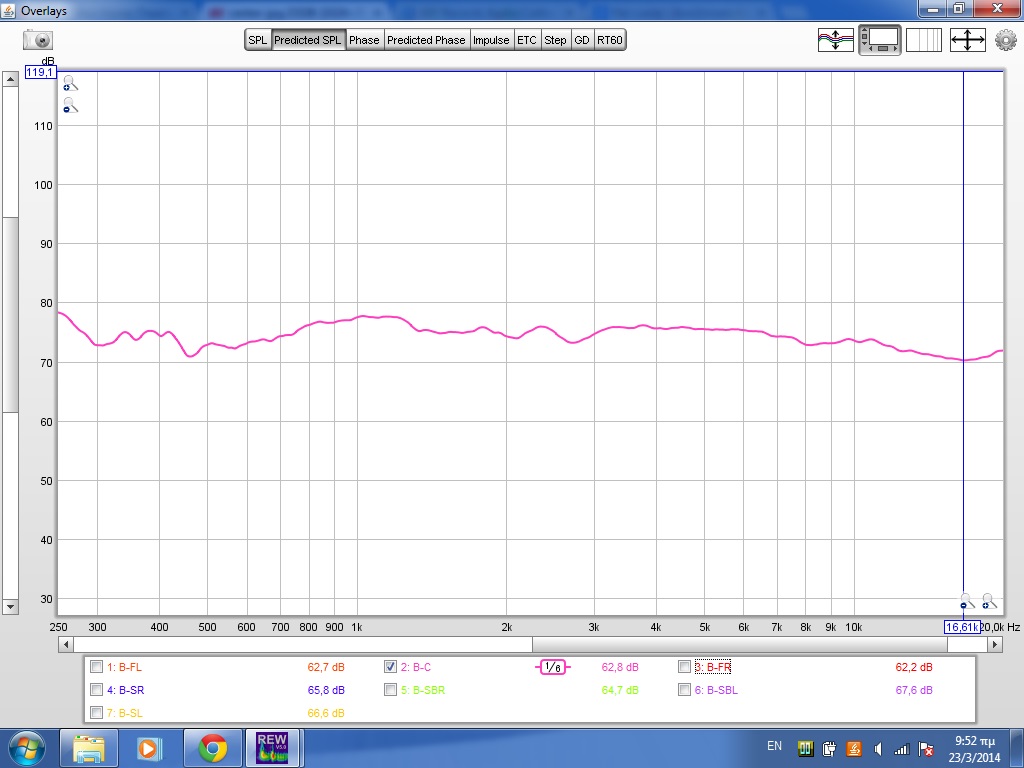The width and height of the screenshot is (1024, 768).
Task: Click the frequency axis grid lines icon
Action: point(924,40)
